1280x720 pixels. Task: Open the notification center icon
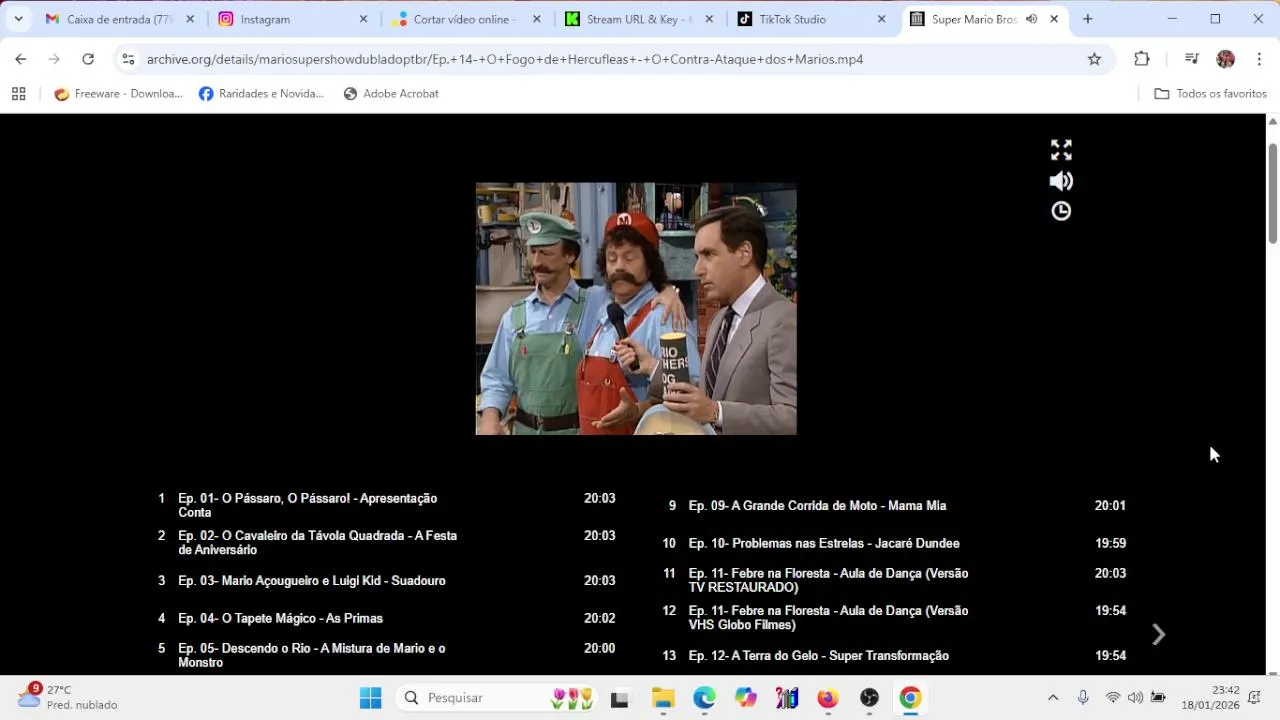1254,698
